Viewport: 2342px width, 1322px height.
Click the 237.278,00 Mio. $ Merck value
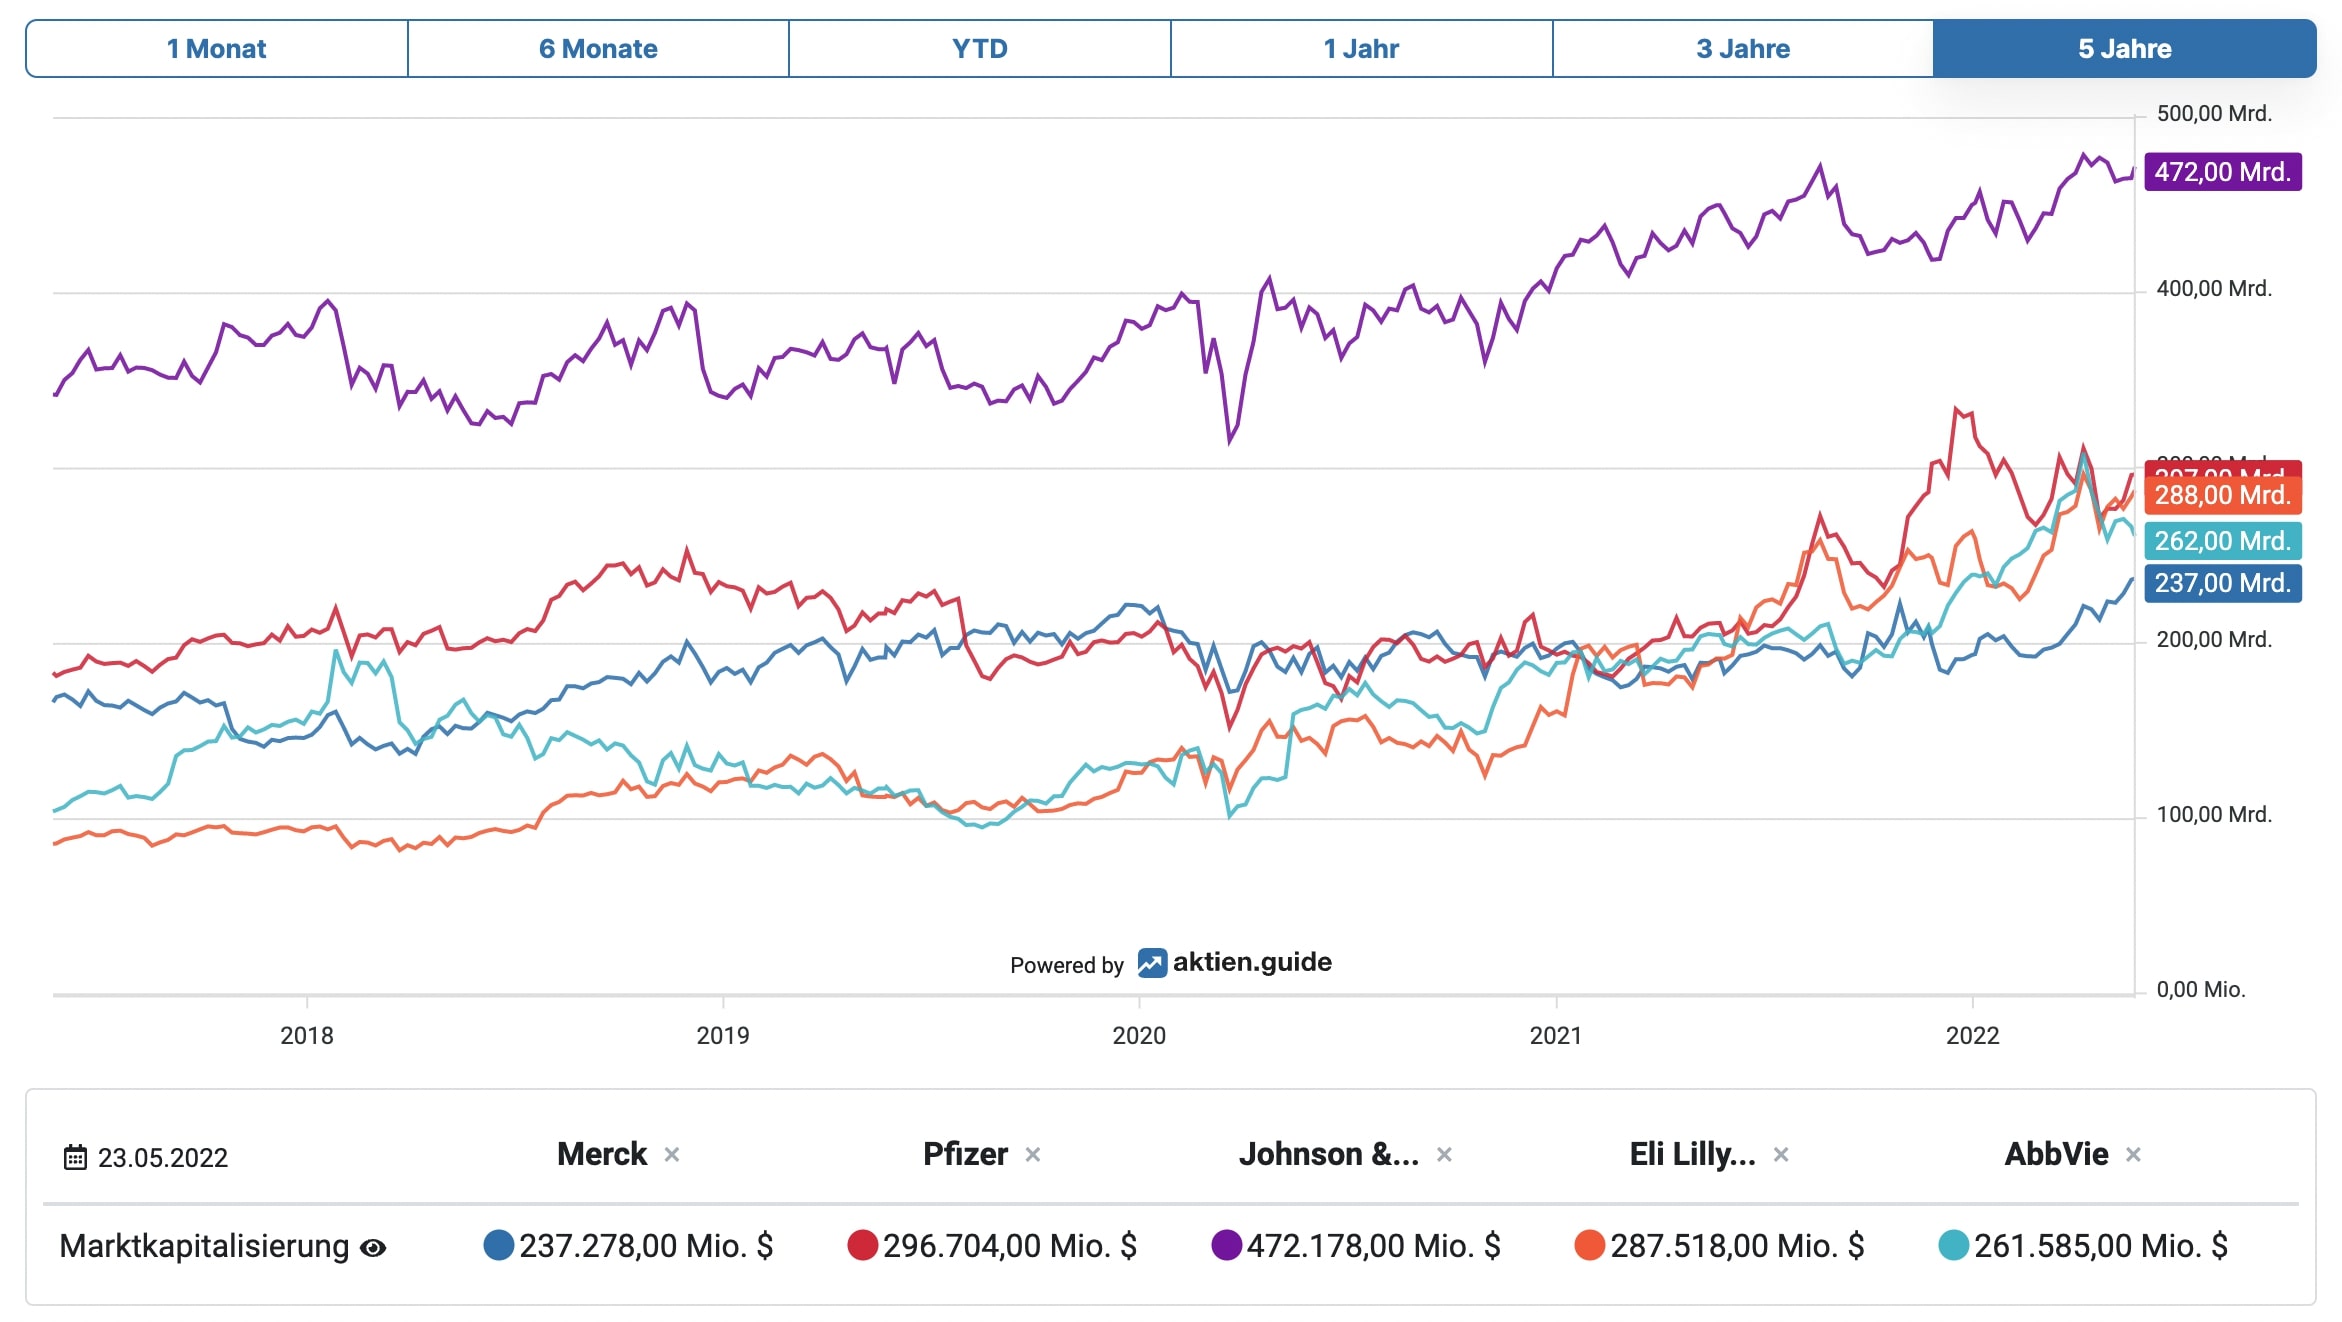click(646, 1246)
